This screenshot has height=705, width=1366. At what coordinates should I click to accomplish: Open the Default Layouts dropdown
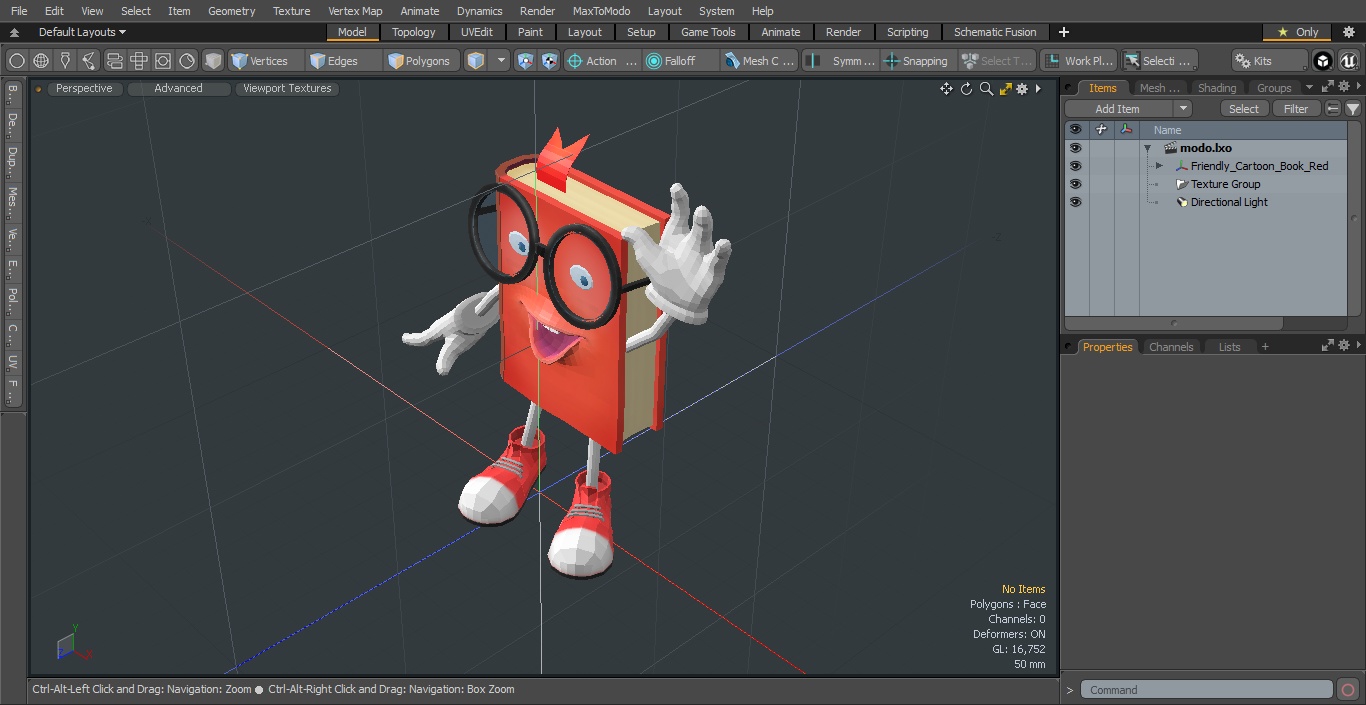[x=82, y=32]
